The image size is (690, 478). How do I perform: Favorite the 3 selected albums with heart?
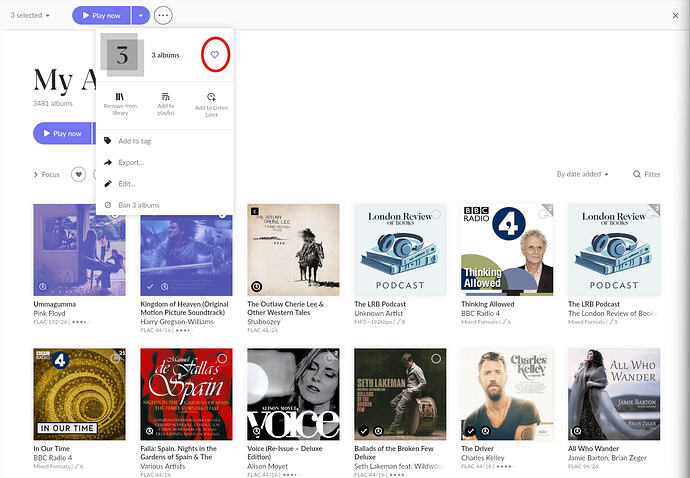pyautogui.click(x=215, y=55)
